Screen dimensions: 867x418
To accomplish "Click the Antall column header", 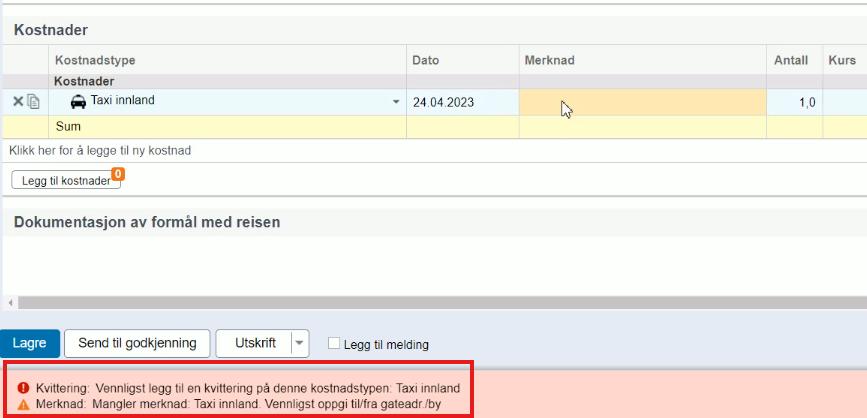I will coord(790,61).
